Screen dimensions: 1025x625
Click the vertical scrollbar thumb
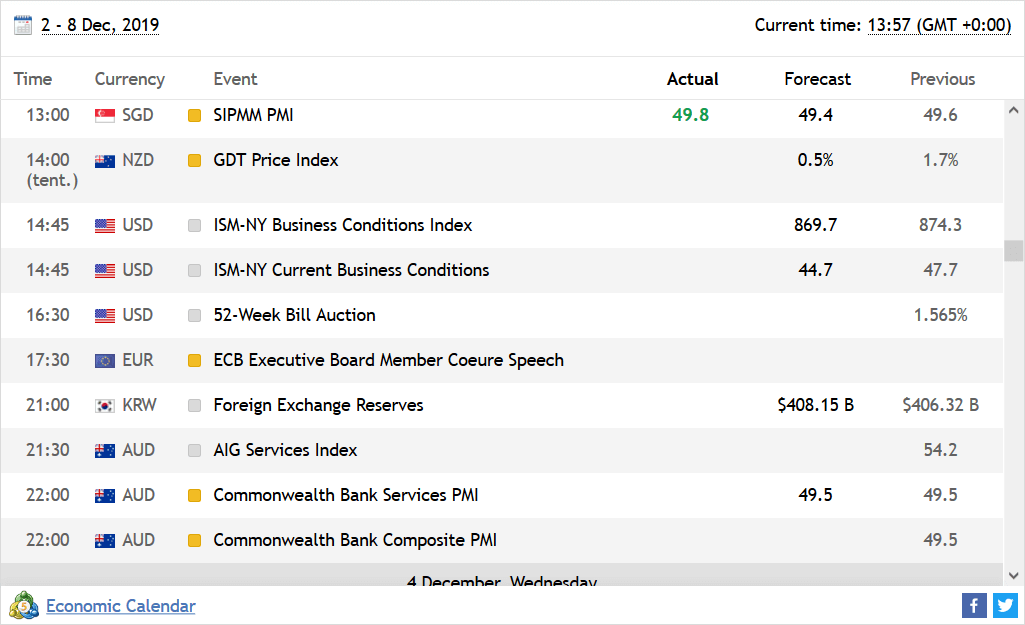[x=1014, y=250]
